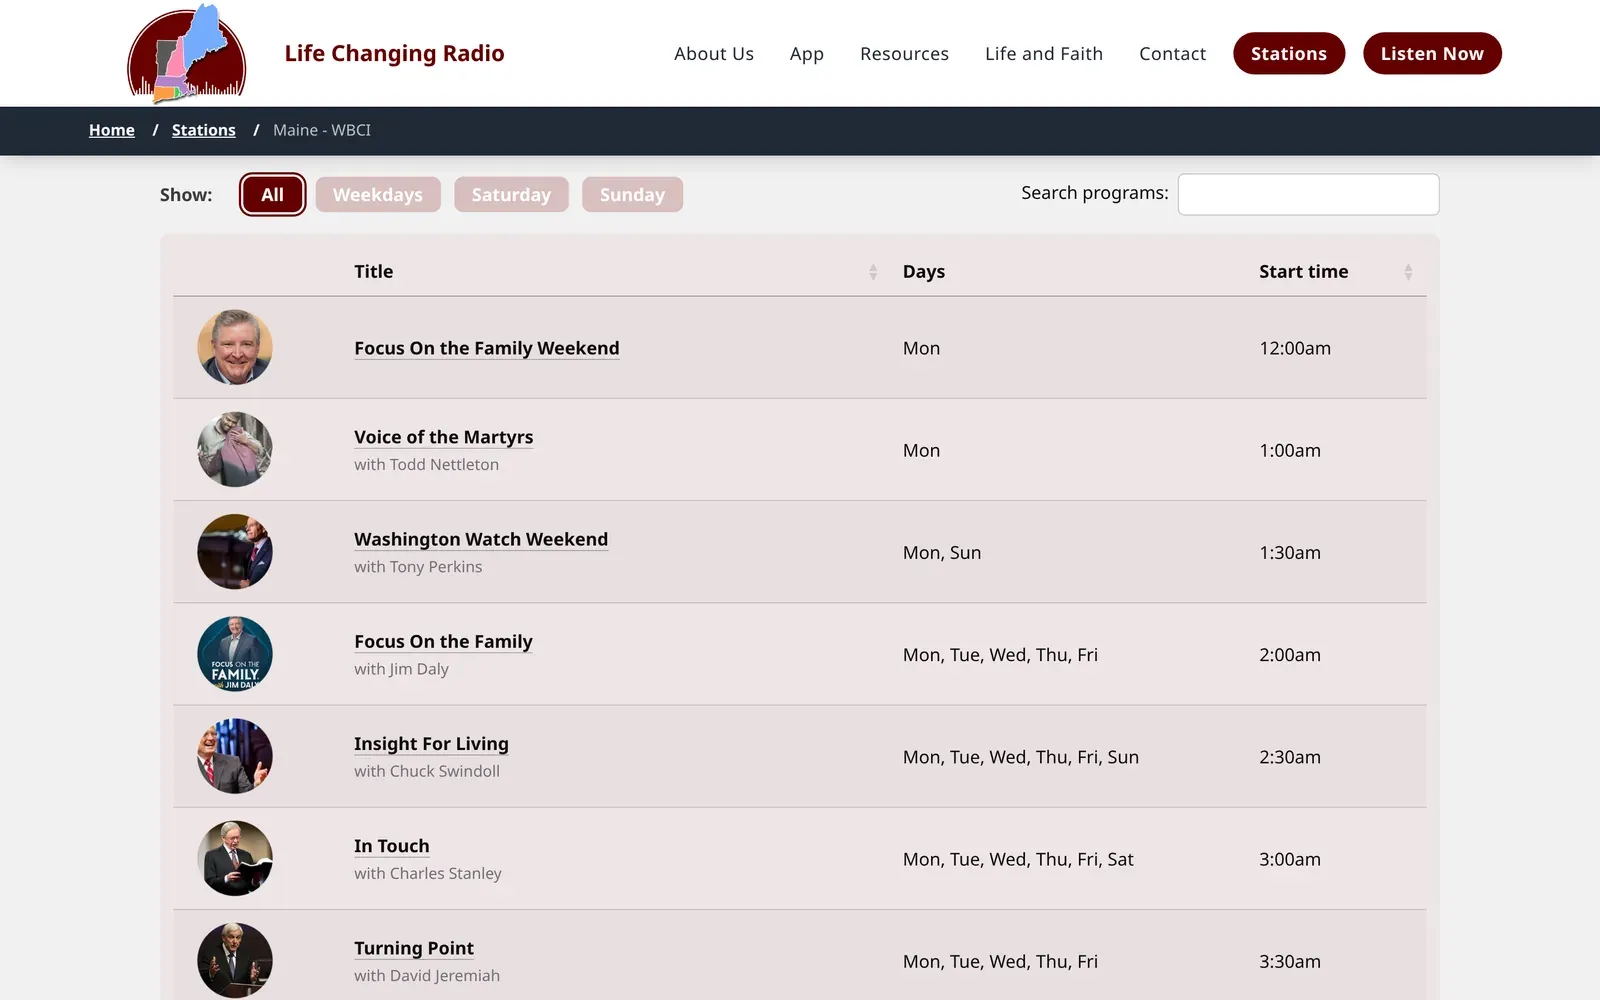Click the 'with Tony Perkins' subtitle
Viewport: 1600px width, 1000px height.
pos(418,567)
